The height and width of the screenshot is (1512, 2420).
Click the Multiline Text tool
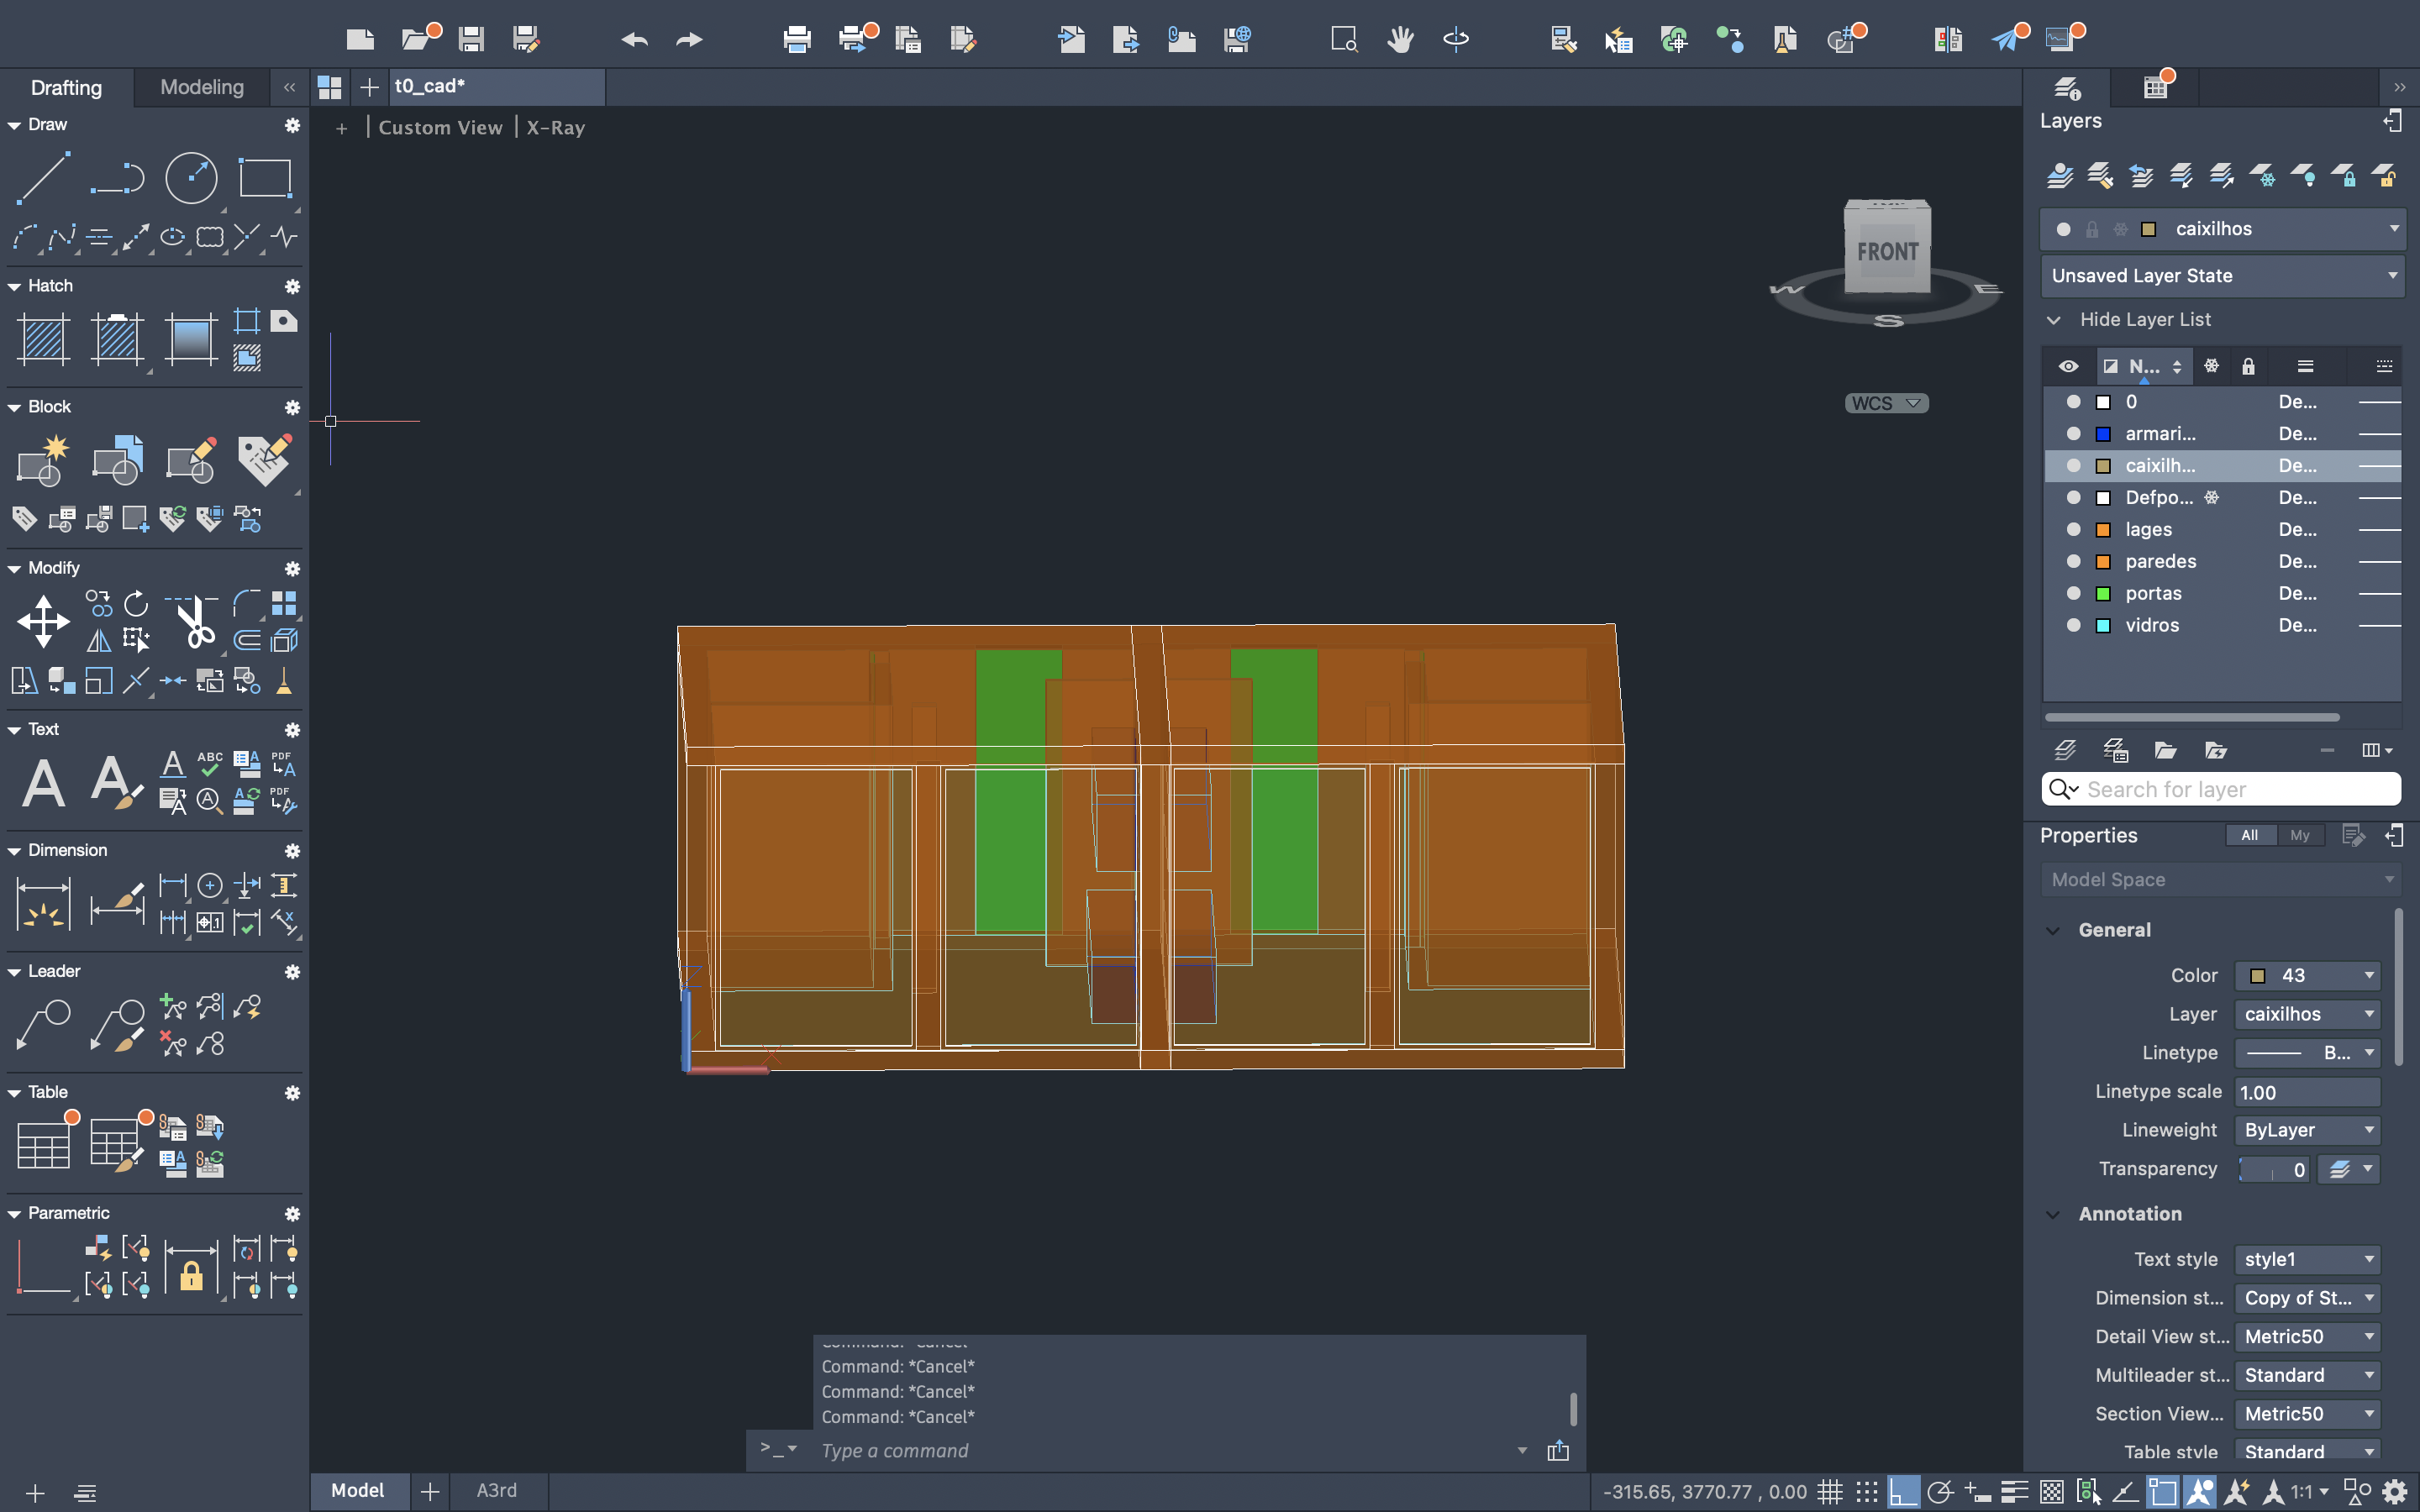[43, 782]
